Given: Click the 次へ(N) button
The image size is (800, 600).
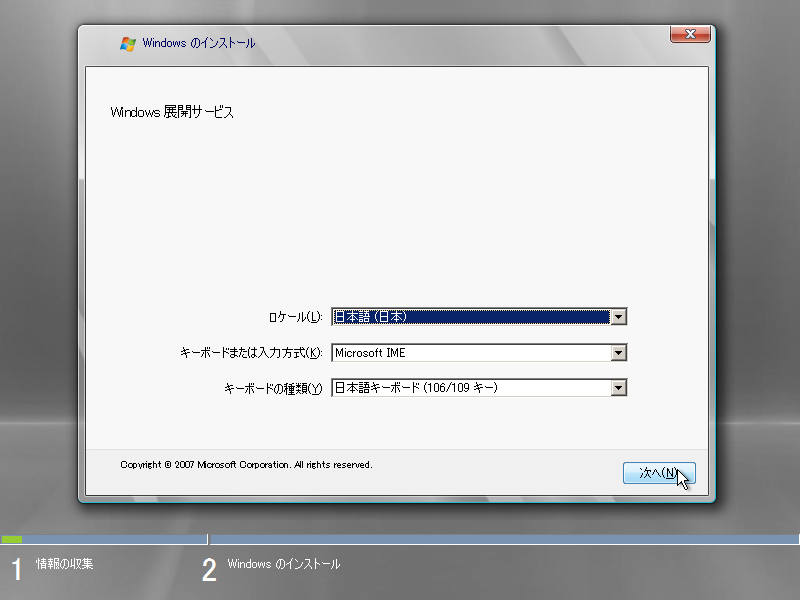Looking at the screenshot, I should (659, 473).
